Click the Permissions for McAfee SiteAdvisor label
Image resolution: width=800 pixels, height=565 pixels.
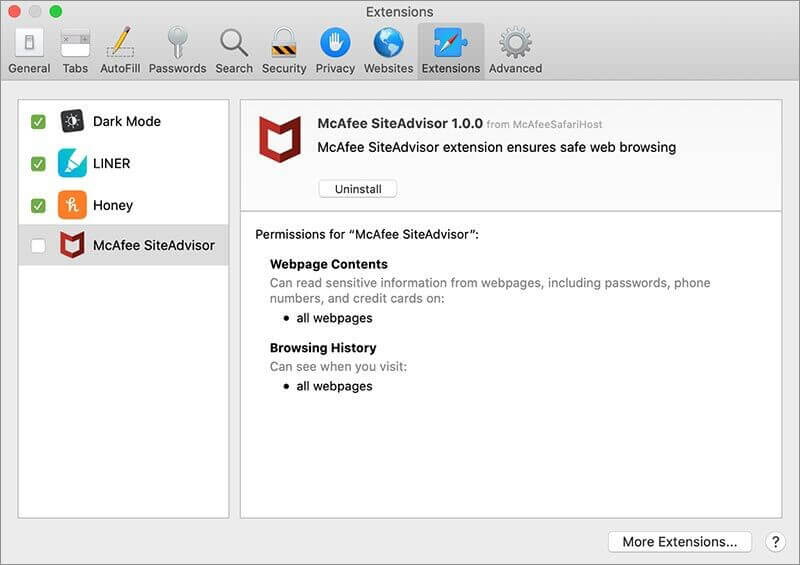click(x=367, y=235)
